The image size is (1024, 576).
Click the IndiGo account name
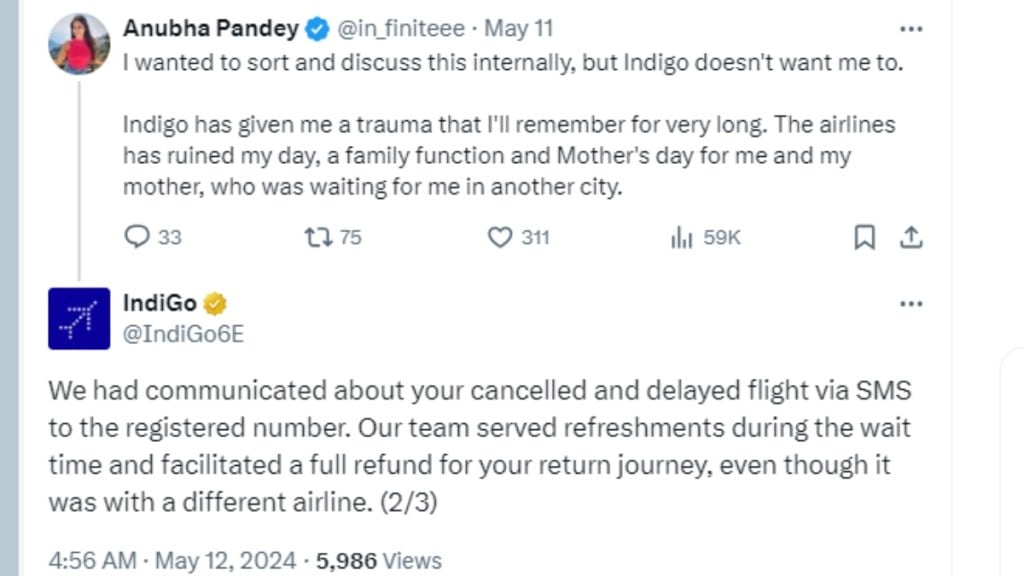coord(160,303)
